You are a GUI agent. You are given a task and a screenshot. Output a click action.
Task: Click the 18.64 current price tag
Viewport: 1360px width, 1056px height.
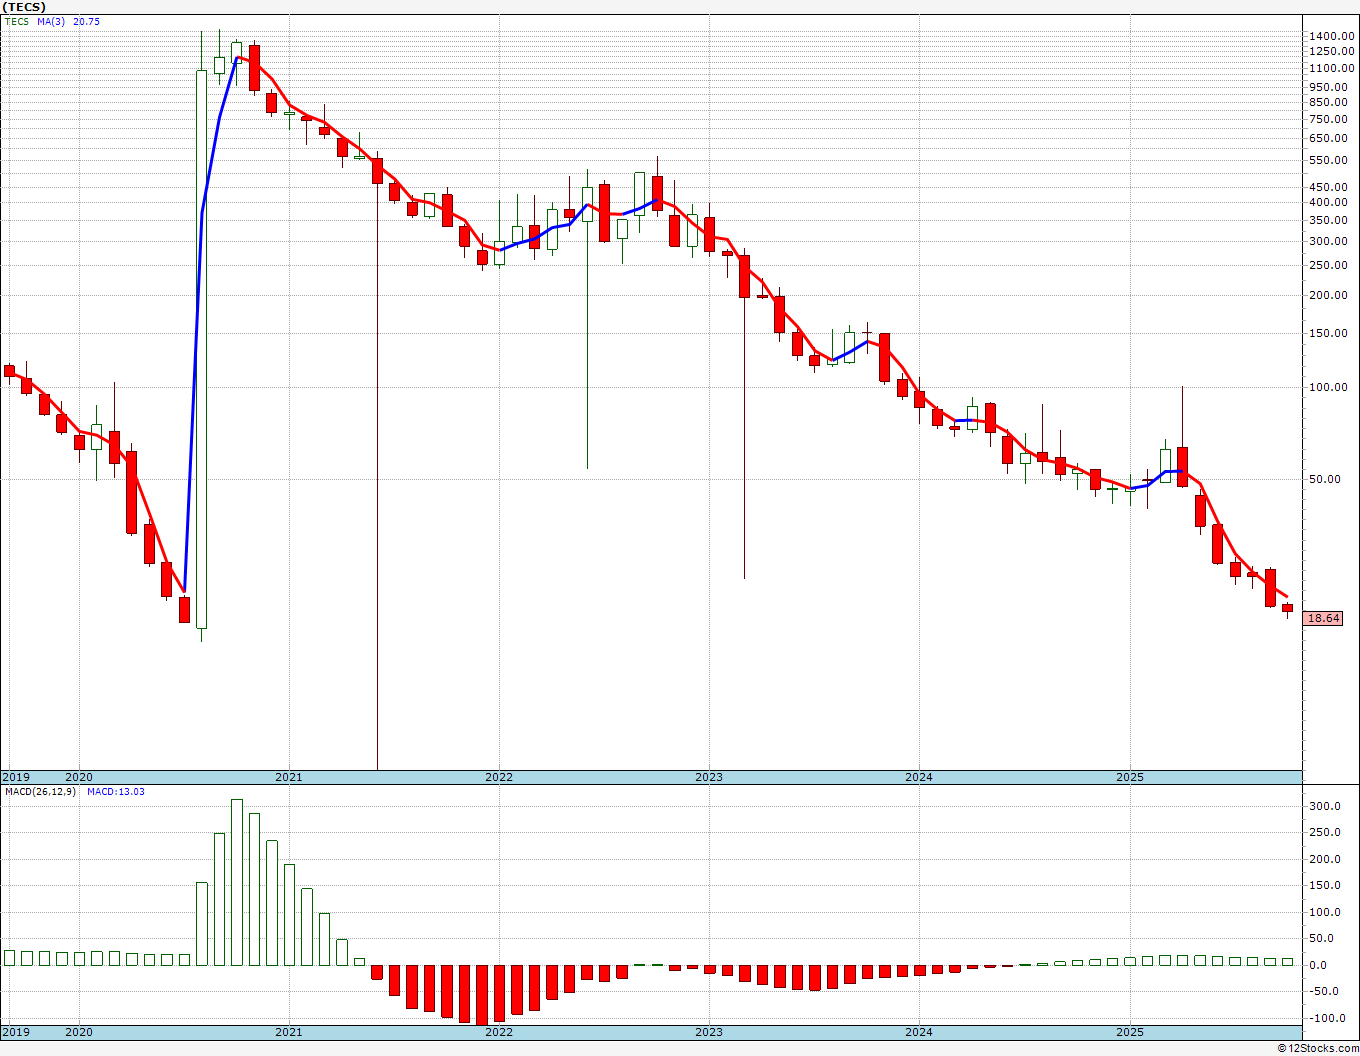pos(1323,619)
